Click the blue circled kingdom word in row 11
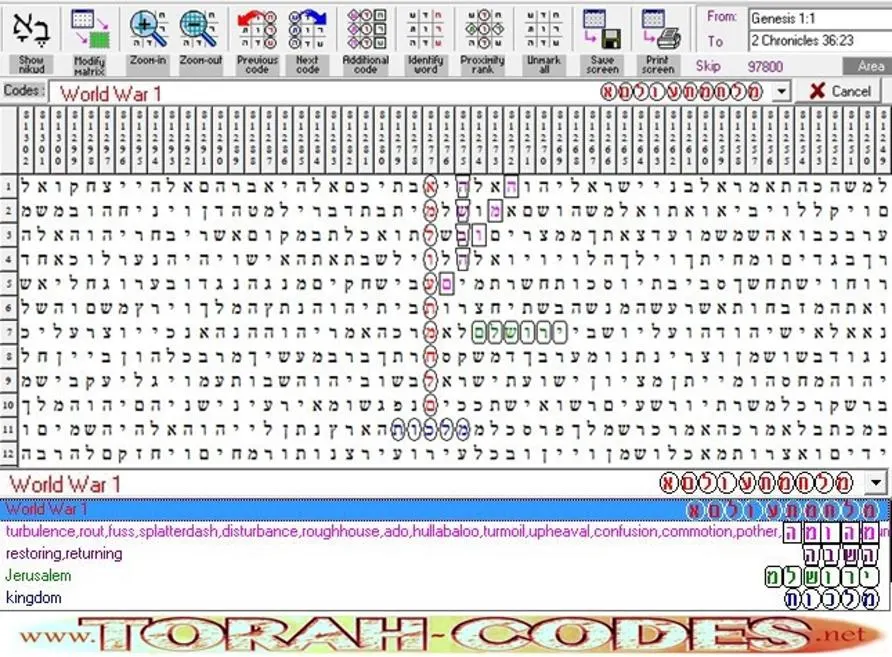The height and width of the screenshot is (657, 892). [x=431, y=429]
